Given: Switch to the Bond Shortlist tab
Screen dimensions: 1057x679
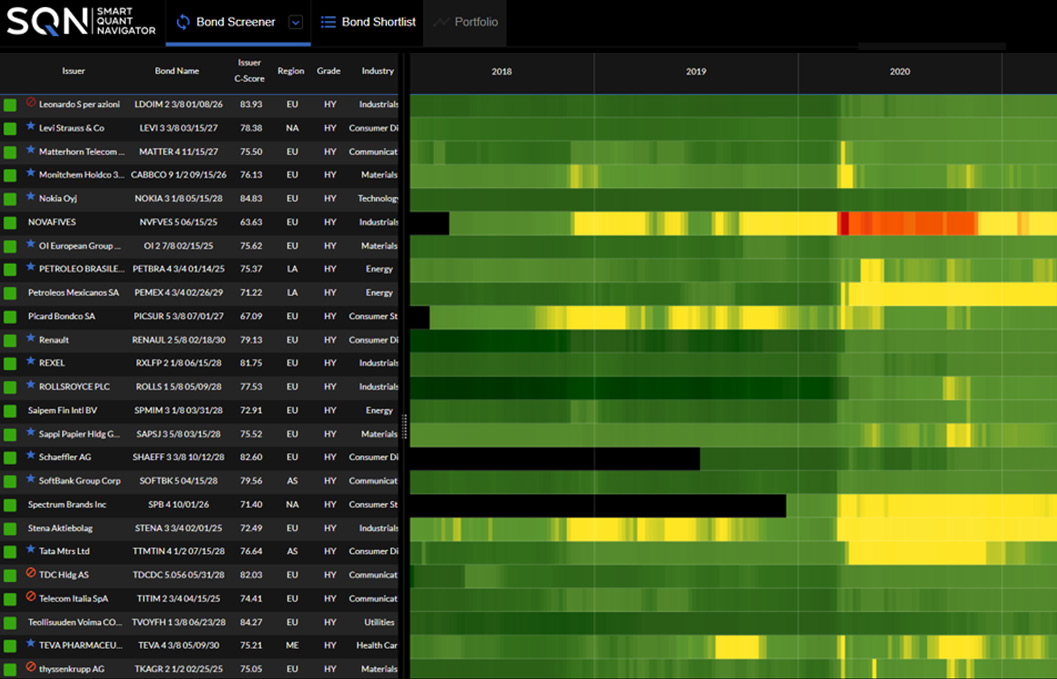Looking at the screenshot, I should [367, 22].
